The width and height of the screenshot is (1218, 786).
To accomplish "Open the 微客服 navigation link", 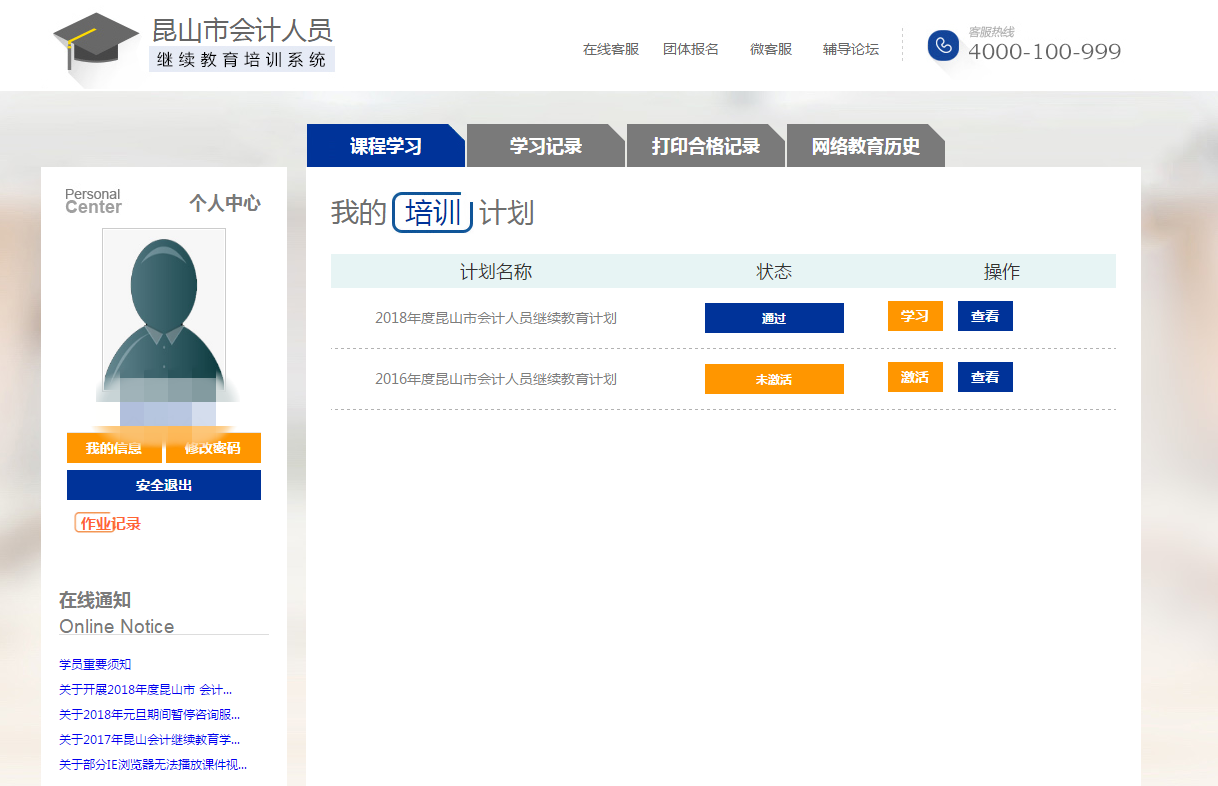I will [771, 49].
